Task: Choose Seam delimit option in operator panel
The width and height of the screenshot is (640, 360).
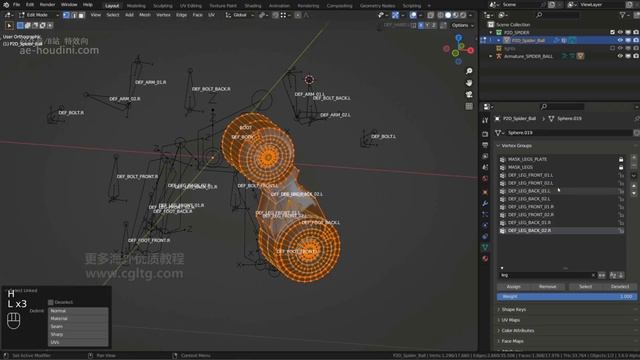Action: click(x=78, y=327)
